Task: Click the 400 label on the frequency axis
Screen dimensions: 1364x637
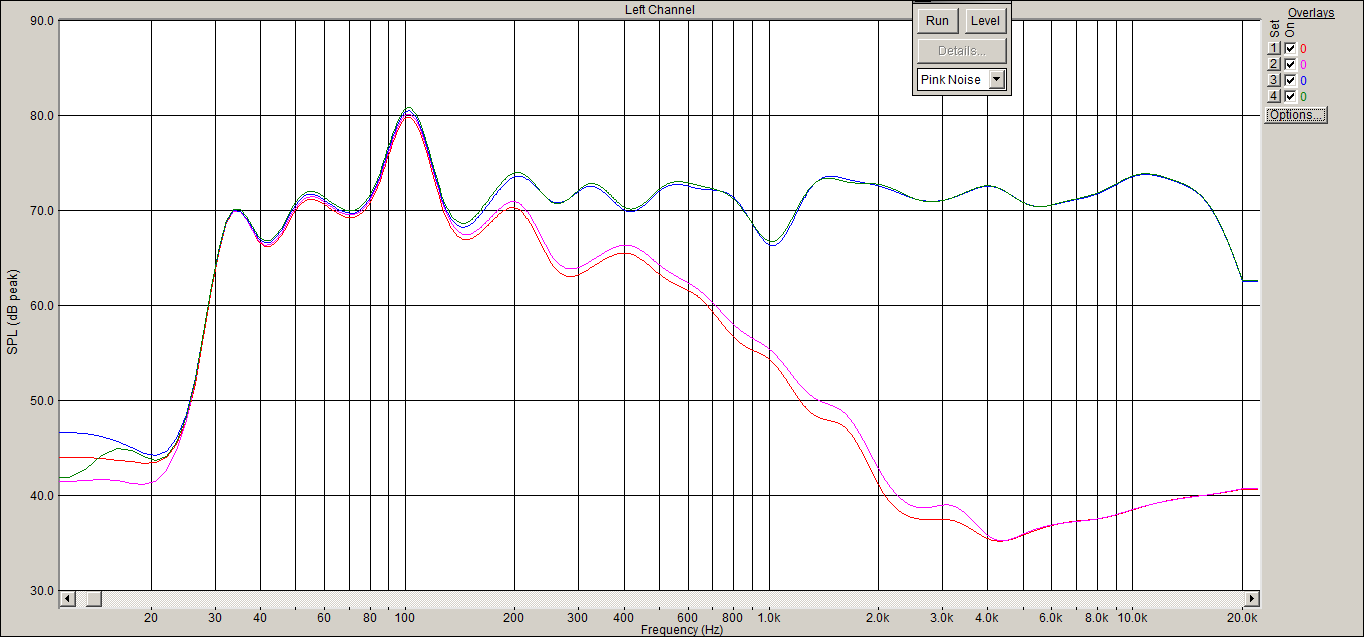Action: point(624,618)
